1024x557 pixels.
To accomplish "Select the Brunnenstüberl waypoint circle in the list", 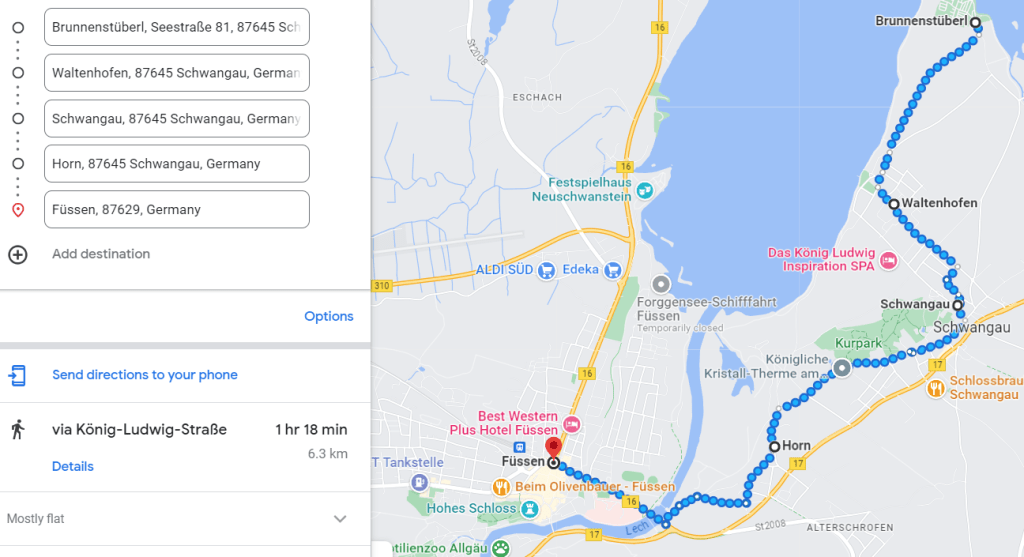I will [18, 27].
